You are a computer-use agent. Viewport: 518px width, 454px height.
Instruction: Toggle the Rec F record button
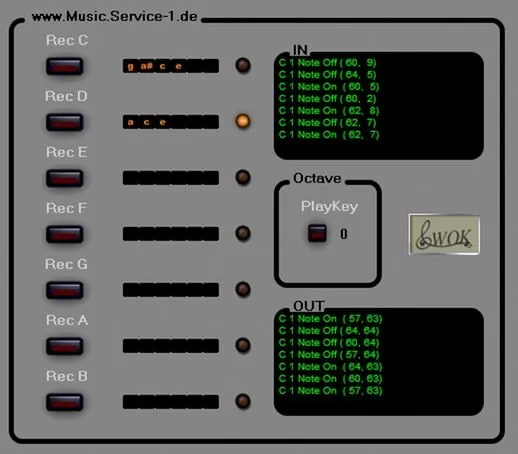click(x=64, y=234)
